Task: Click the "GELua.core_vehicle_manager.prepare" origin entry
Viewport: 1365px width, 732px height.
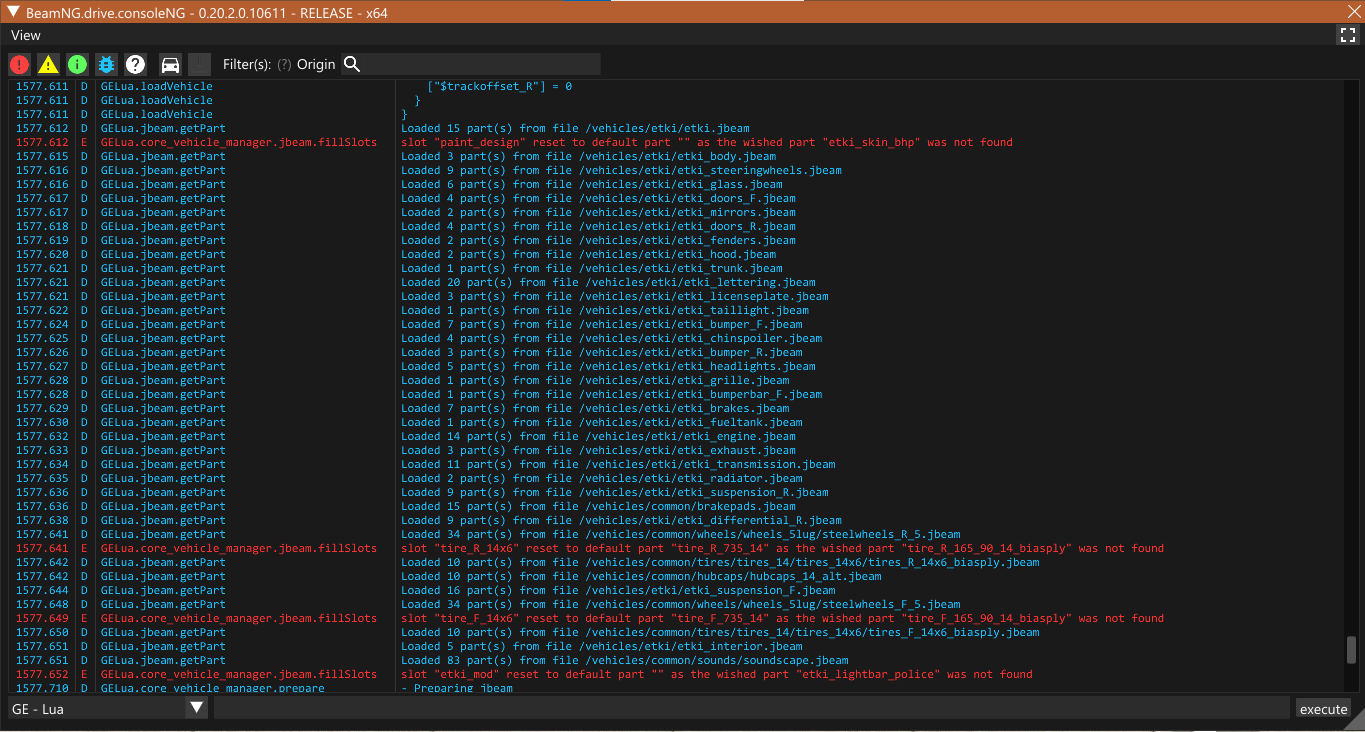Action: coord(212,688)
